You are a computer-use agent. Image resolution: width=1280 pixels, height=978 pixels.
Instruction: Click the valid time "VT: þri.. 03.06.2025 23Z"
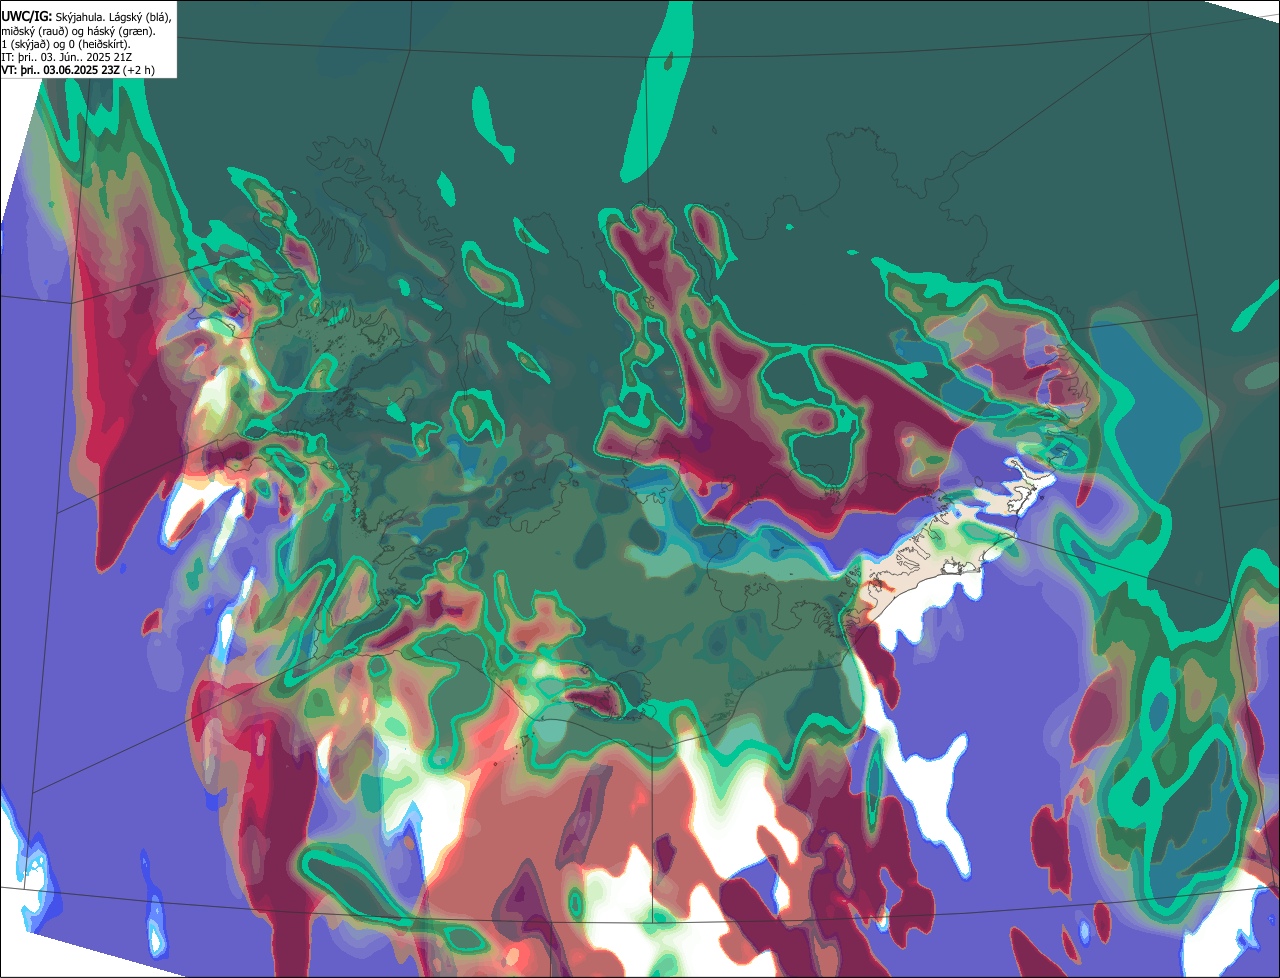60,70
